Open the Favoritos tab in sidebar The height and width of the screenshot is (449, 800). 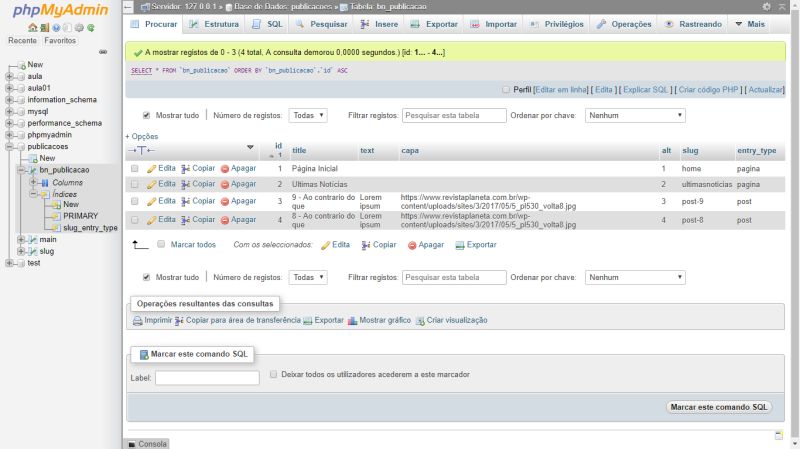point(60,40)
